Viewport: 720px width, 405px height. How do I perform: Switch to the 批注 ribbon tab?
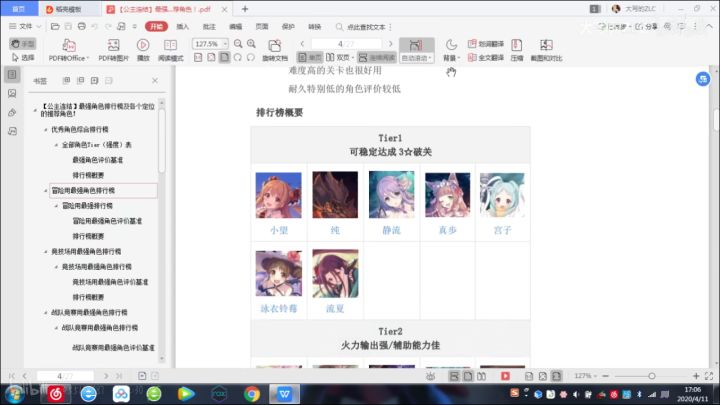tap(209, 27)
